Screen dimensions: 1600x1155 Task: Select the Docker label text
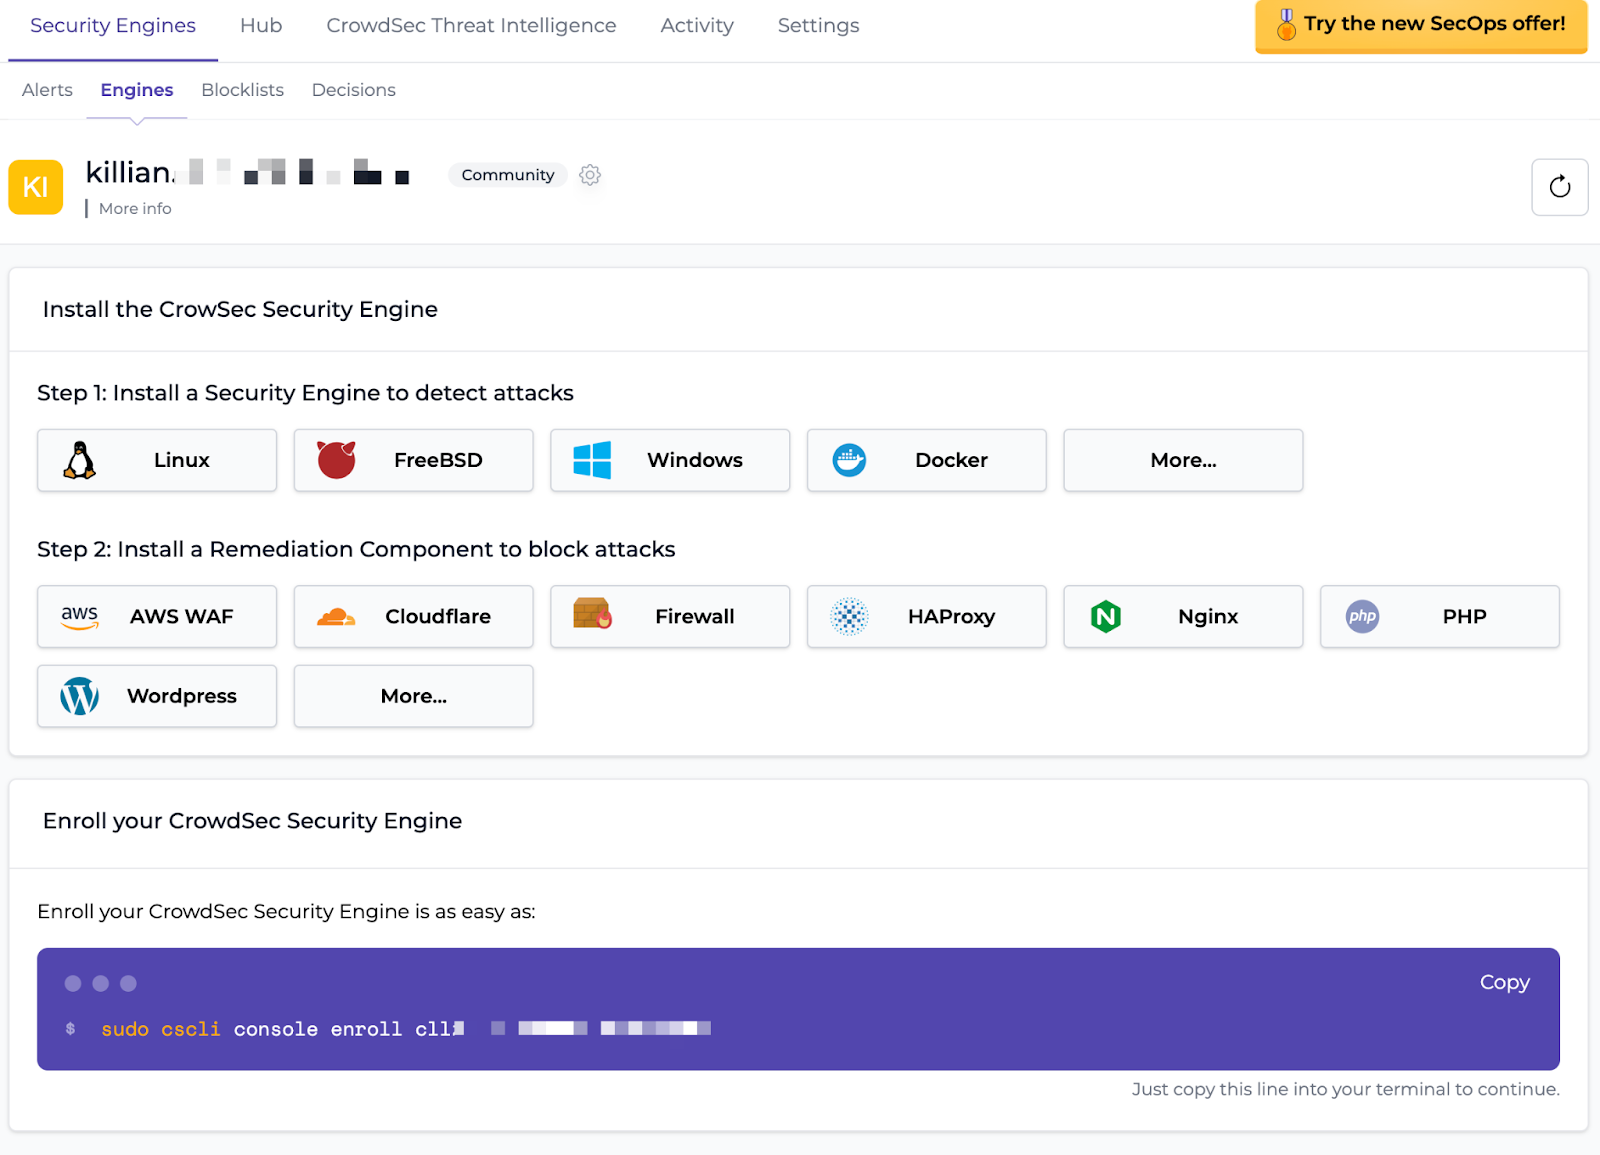coord(951,460)
